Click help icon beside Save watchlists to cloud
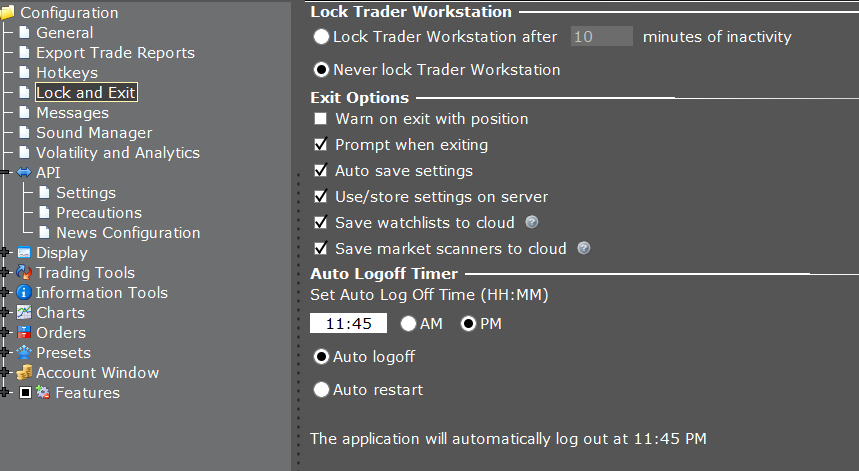 pyautogui.click(x=532, y=223)
